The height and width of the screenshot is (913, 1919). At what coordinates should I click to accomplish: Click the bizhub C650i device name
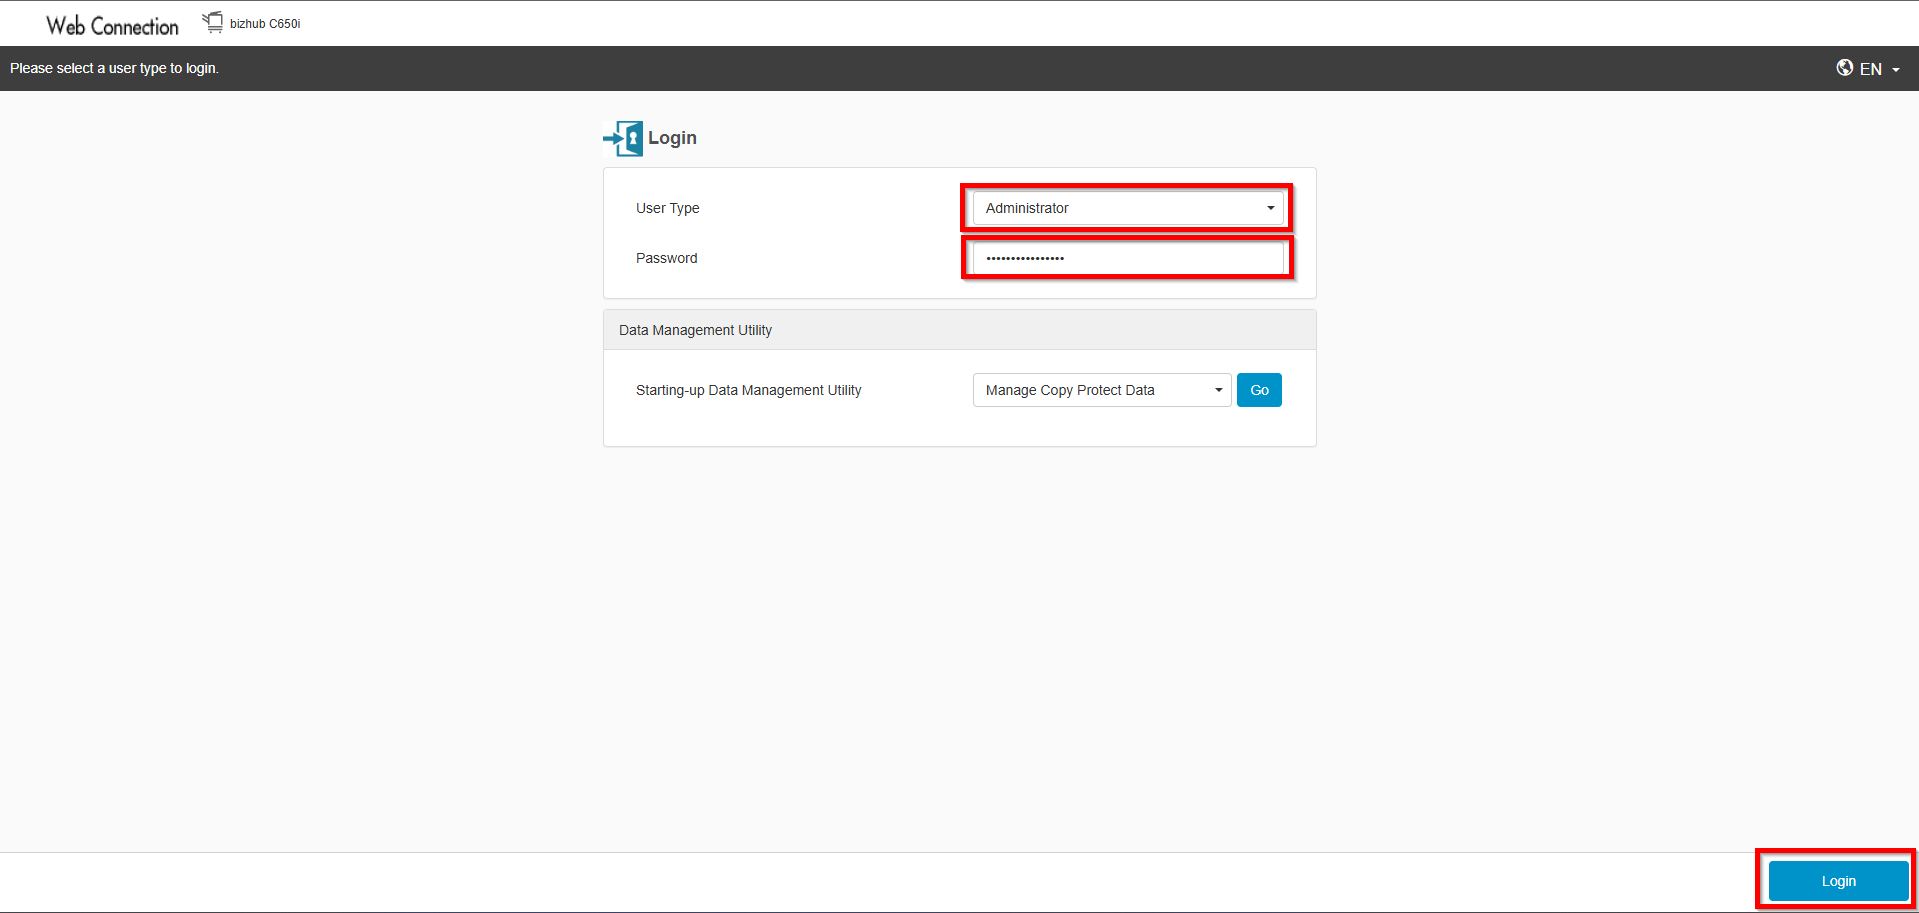tap(265, 24)
